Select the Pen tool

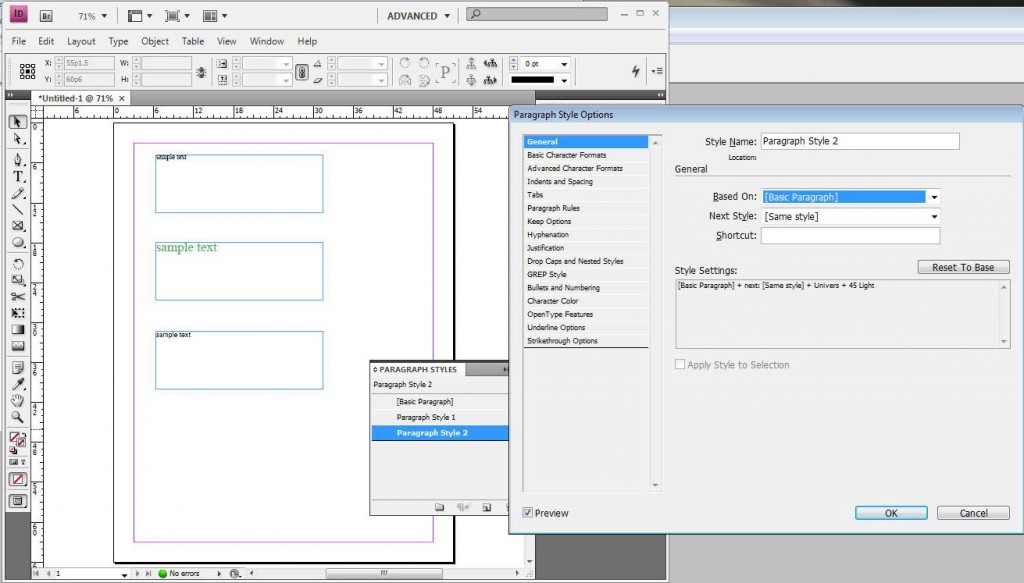(x=18, y=159)
